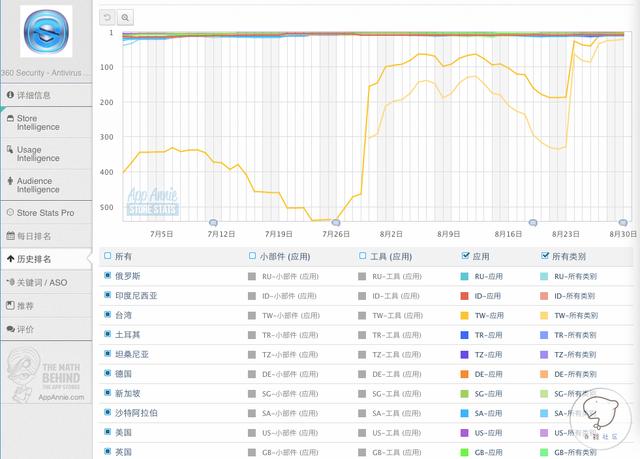This screenshot has height=459, width=640.
Task: Enable the 小部件 (应用) column checkbox
Action: [252, 256]
